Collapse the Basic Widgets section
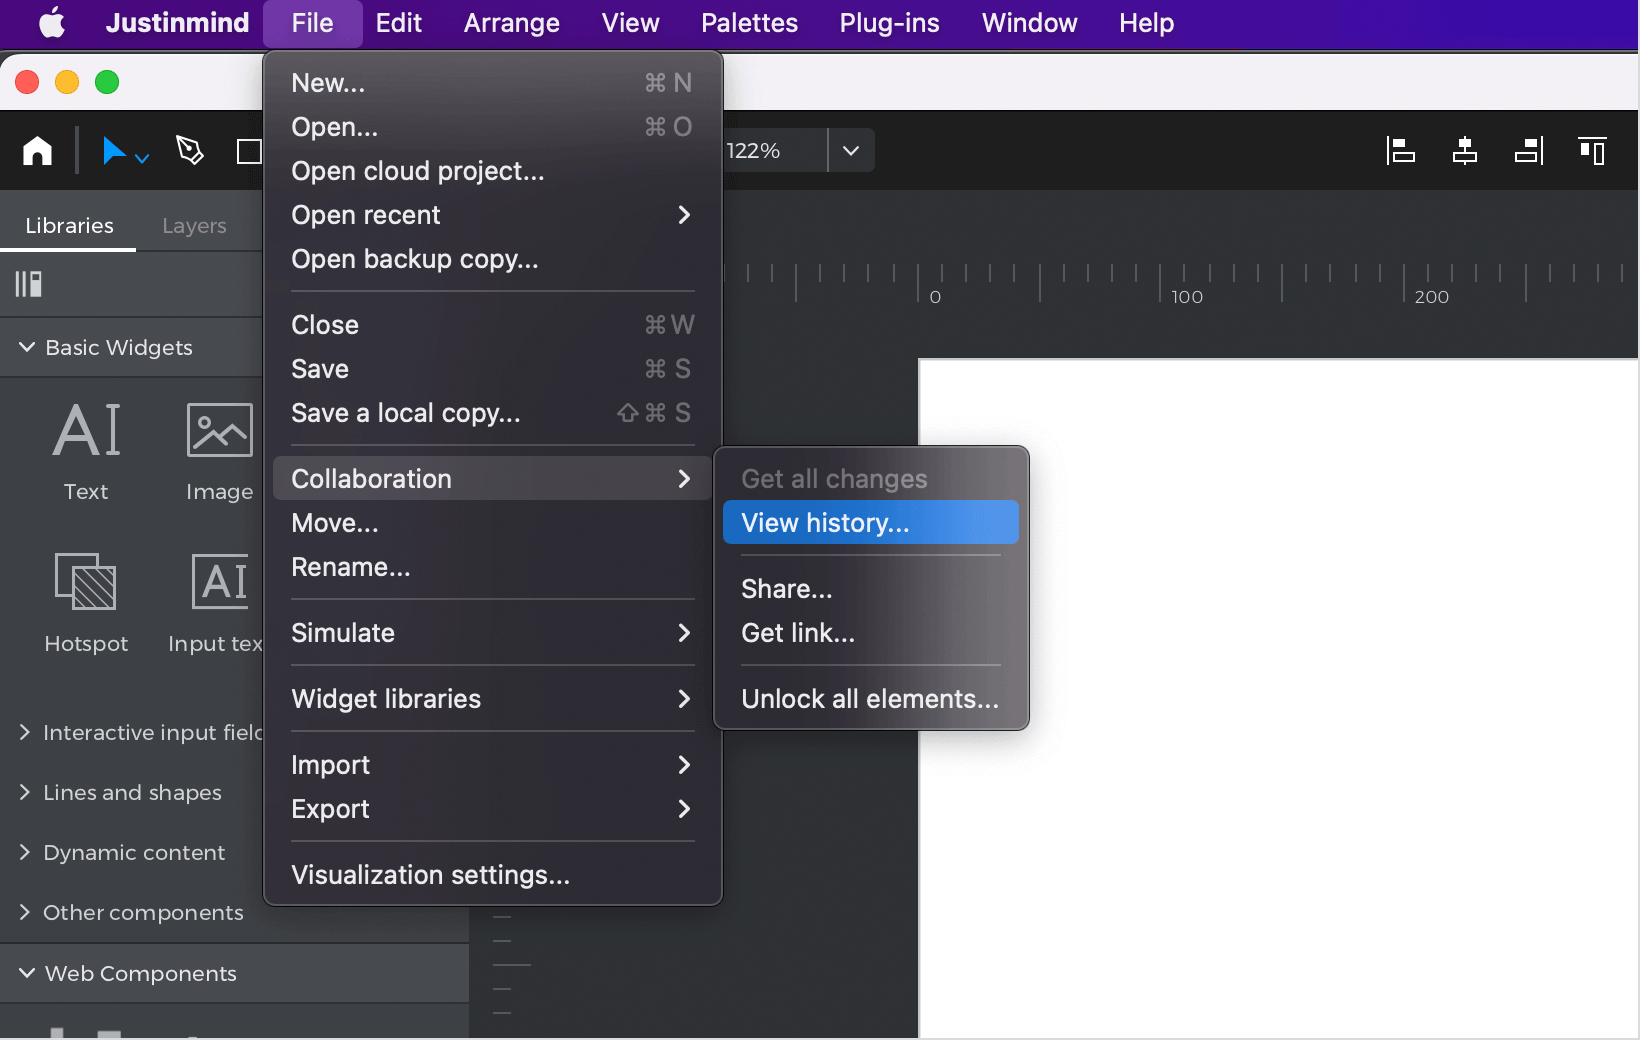 pyautogui.click(x=27, y=347)
